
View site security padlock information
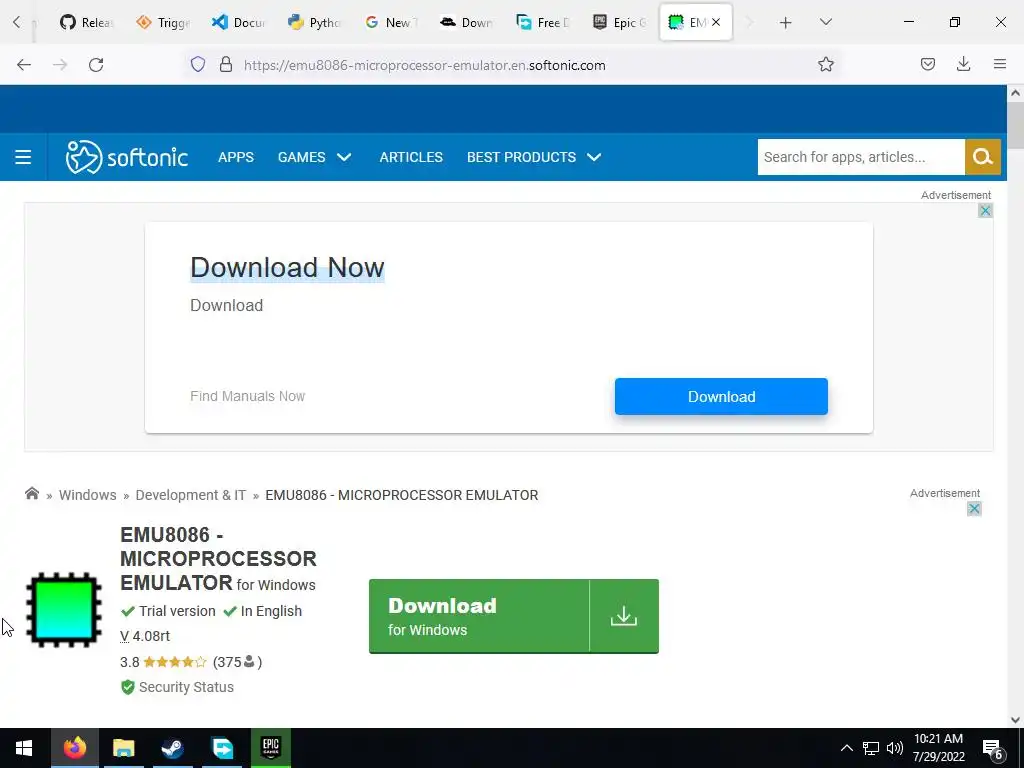(x=226, y=65)
